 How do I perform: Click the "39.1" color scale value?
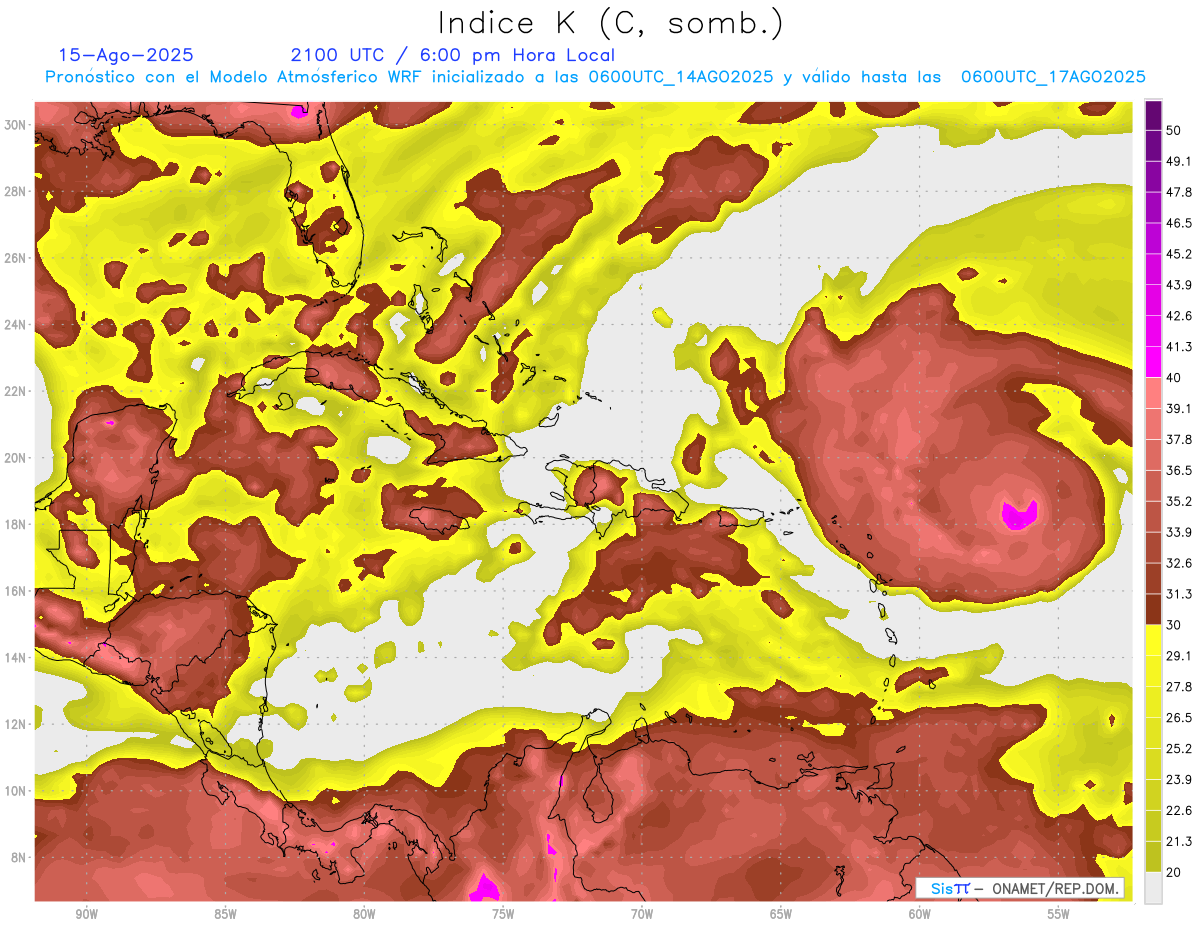click(x=1178, y=409)
